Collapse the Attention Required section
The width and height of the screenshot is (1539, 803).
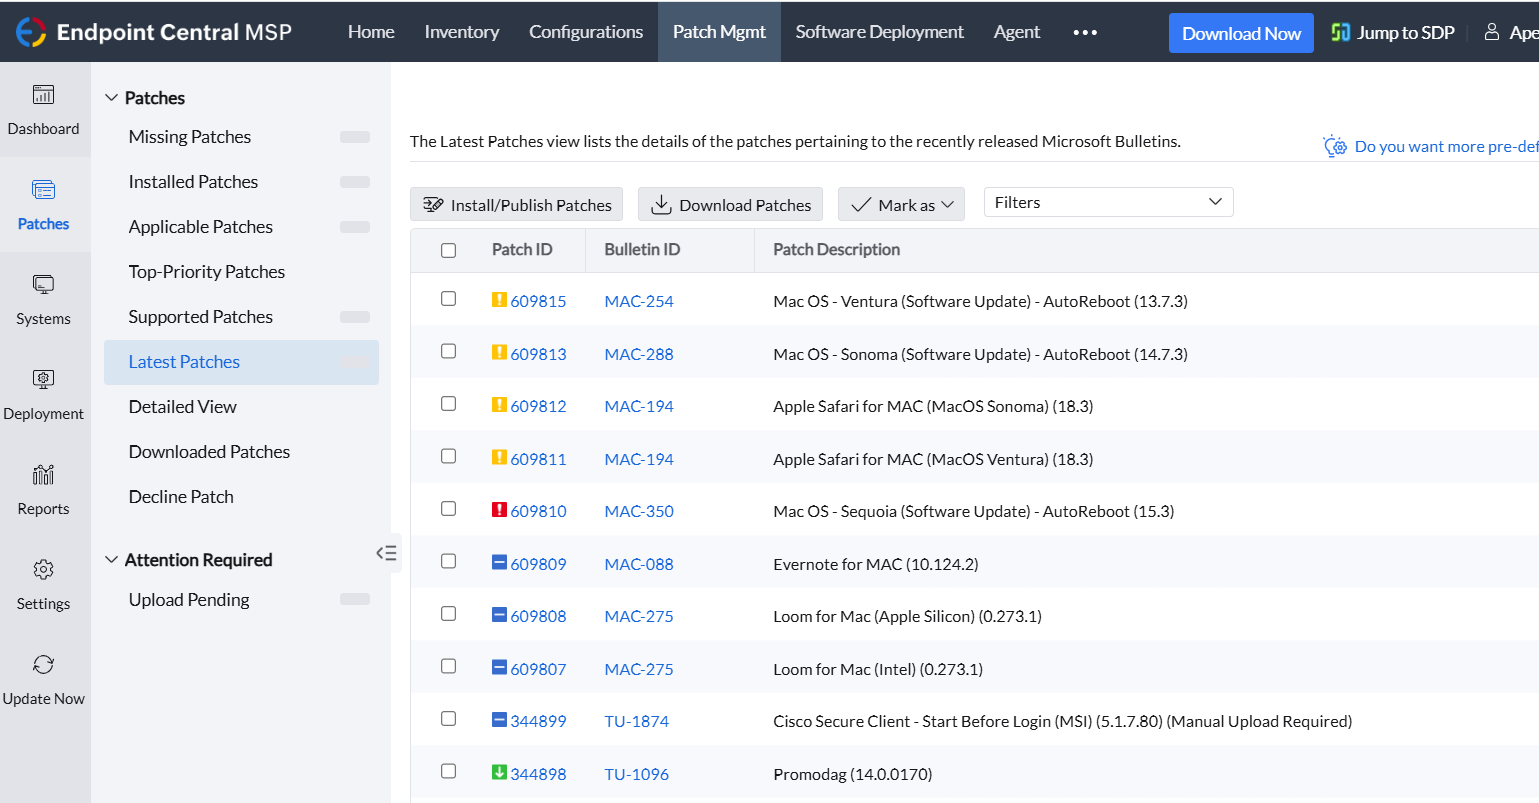click(111, 560)
